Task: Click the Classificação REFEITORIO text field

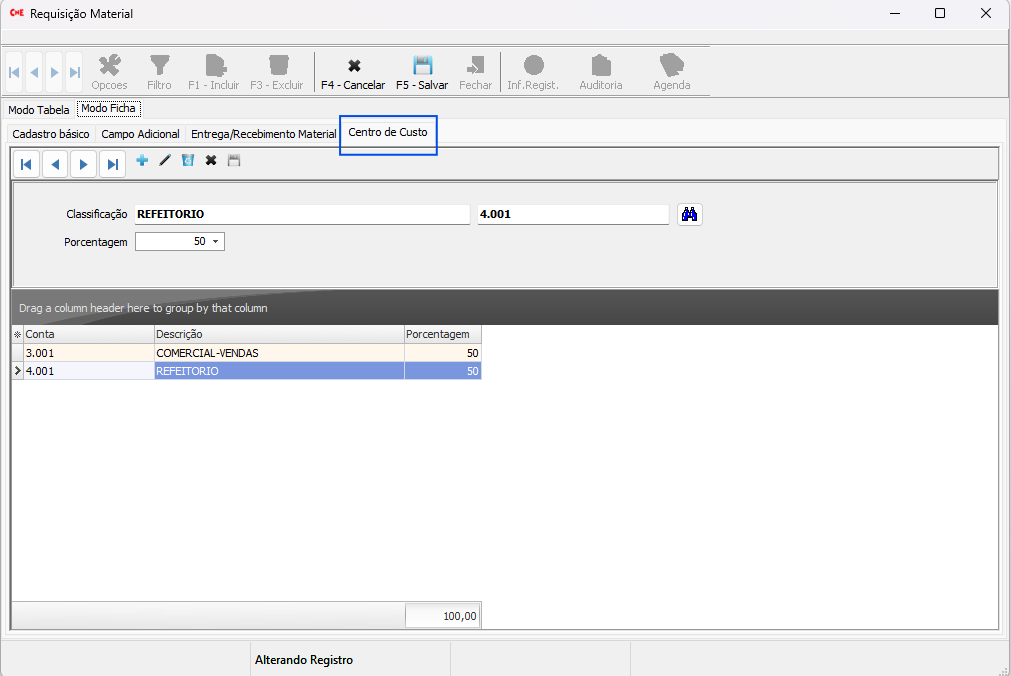Action: (301, 214)
